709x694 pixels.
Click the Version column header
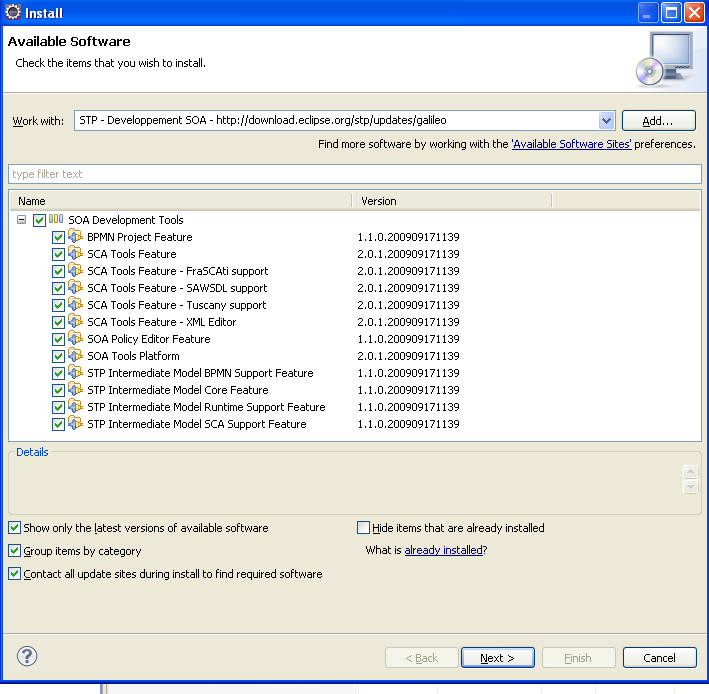click(450, 201)
